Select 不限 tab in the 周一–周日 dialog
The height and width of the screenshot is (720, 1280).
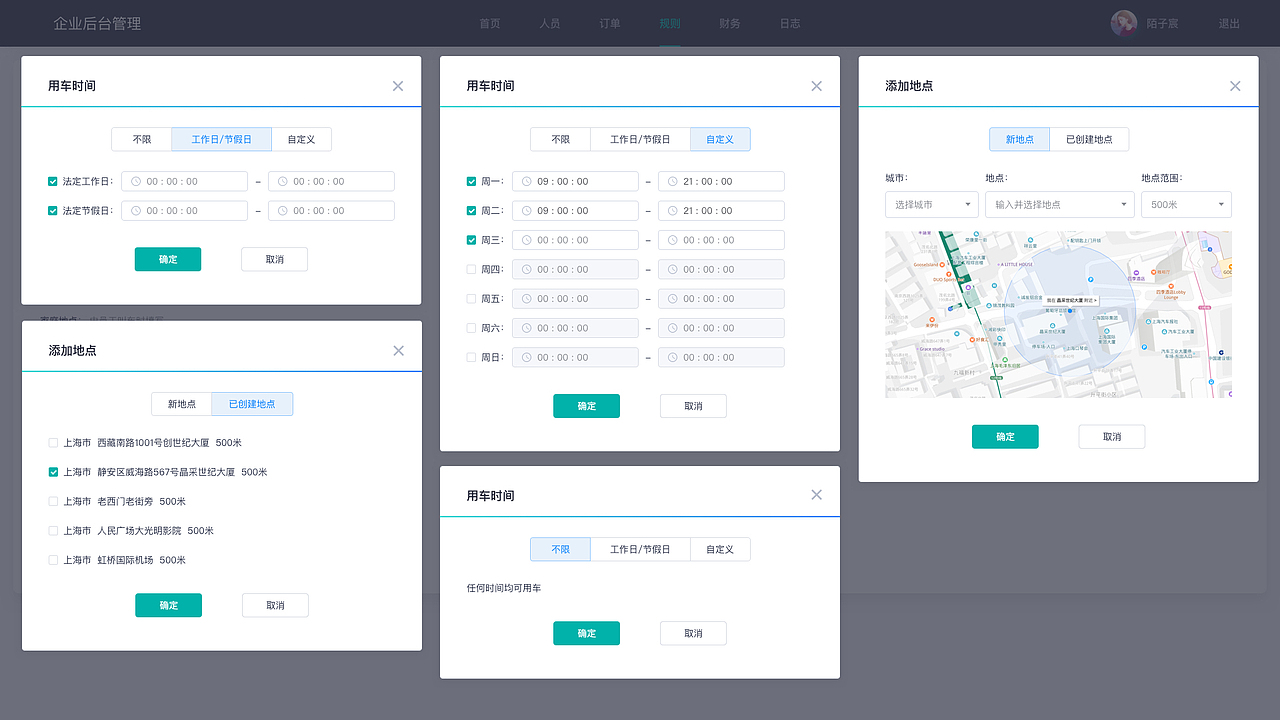point(560,139)
